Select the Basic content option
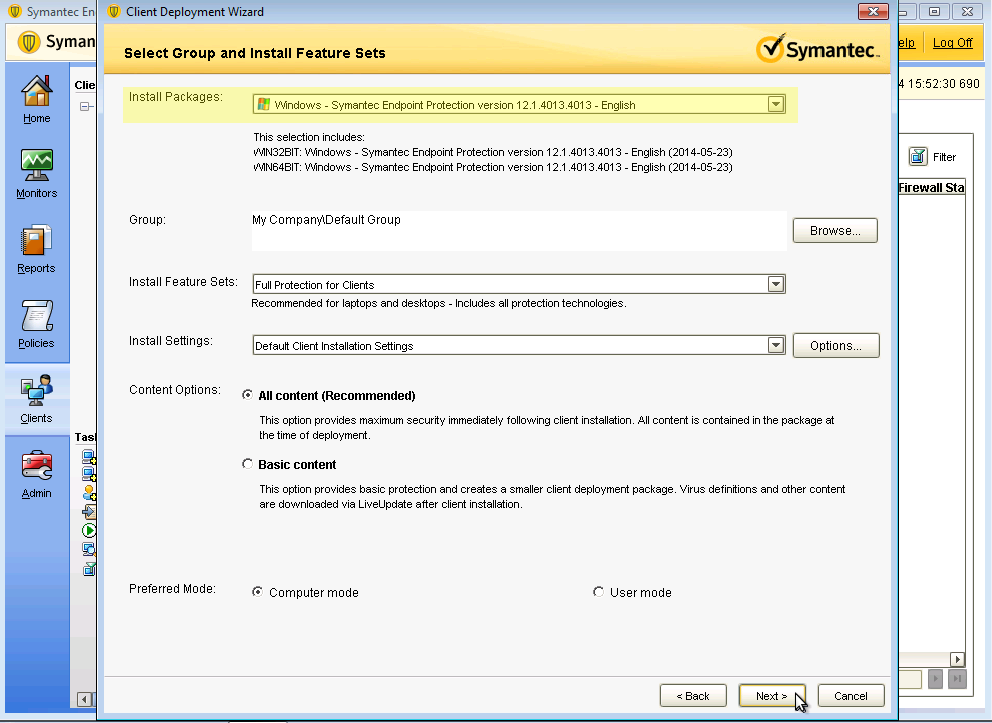The width and height of the screenshot is (992, 723). [x=247, y=464]
